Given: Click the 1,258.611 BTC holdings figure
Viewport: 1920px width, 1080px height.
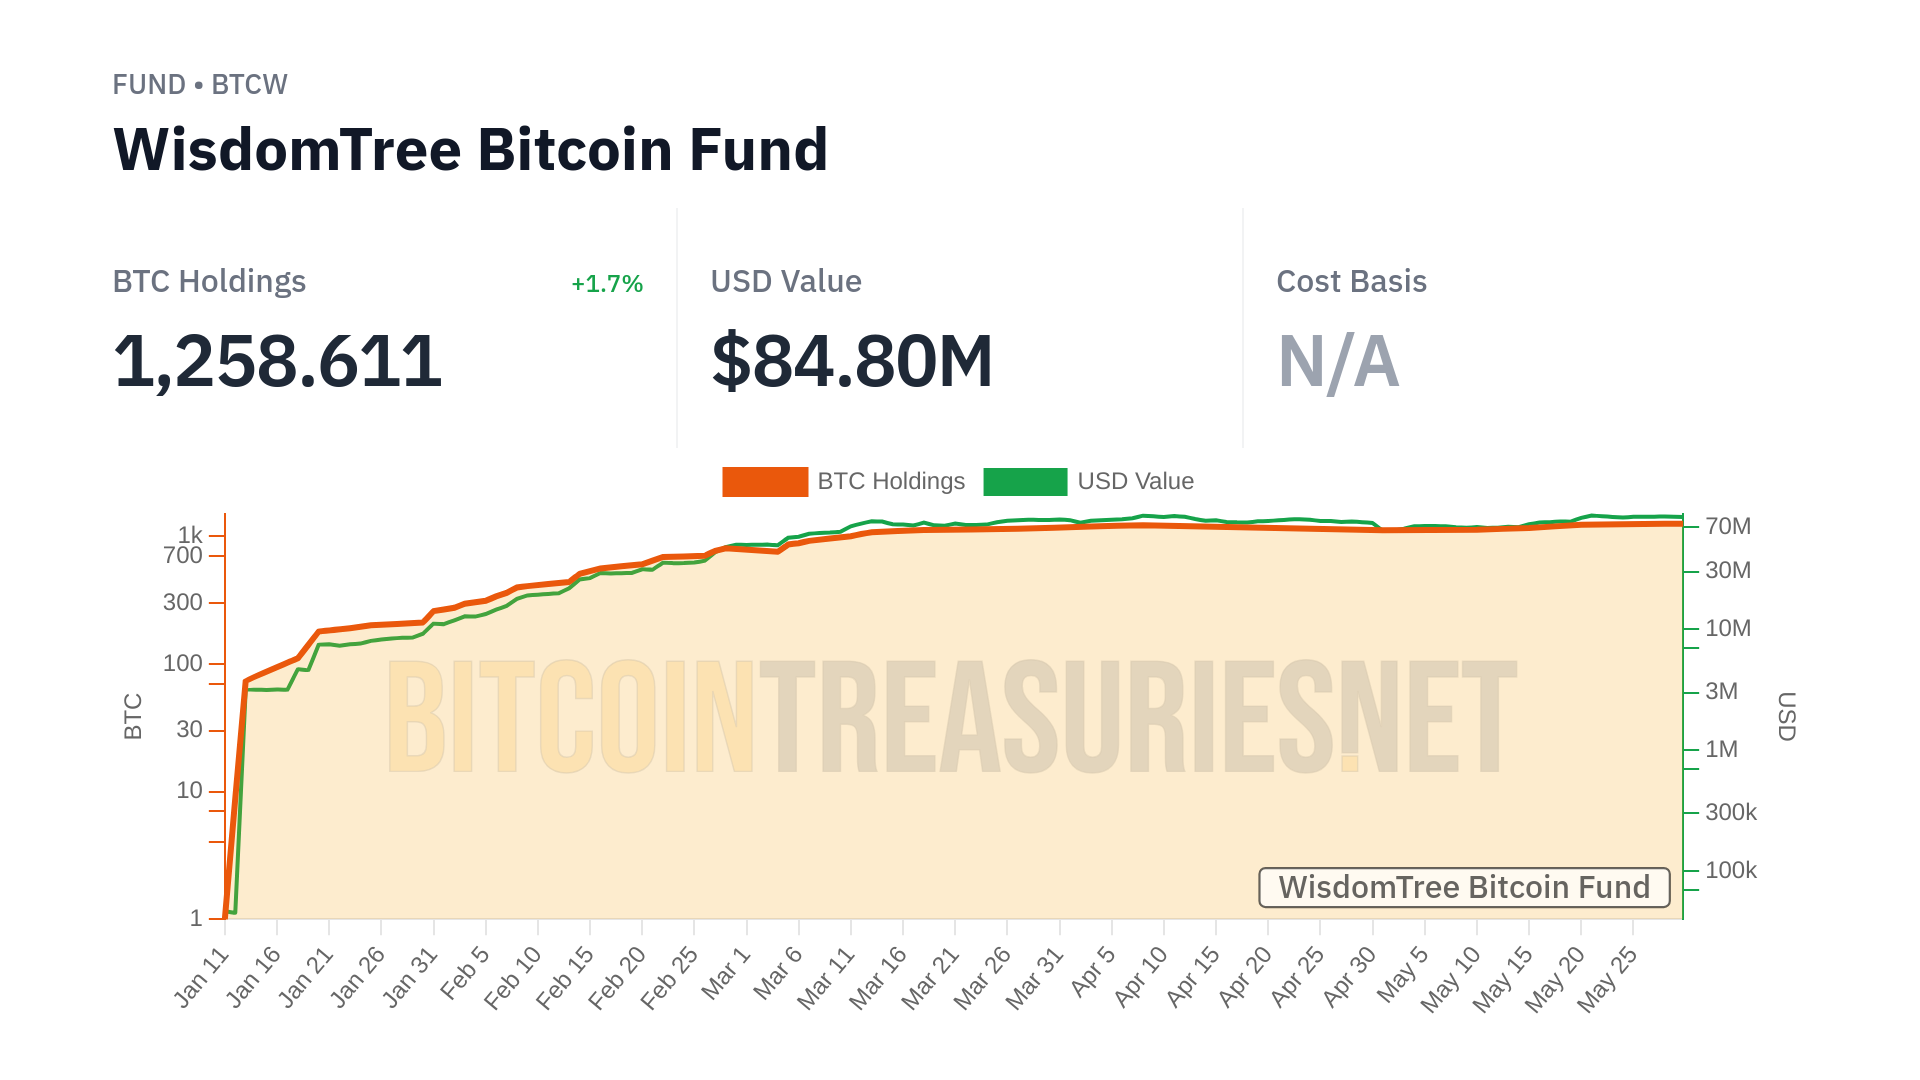Looking at the screenshot, I should coord(277,361).
